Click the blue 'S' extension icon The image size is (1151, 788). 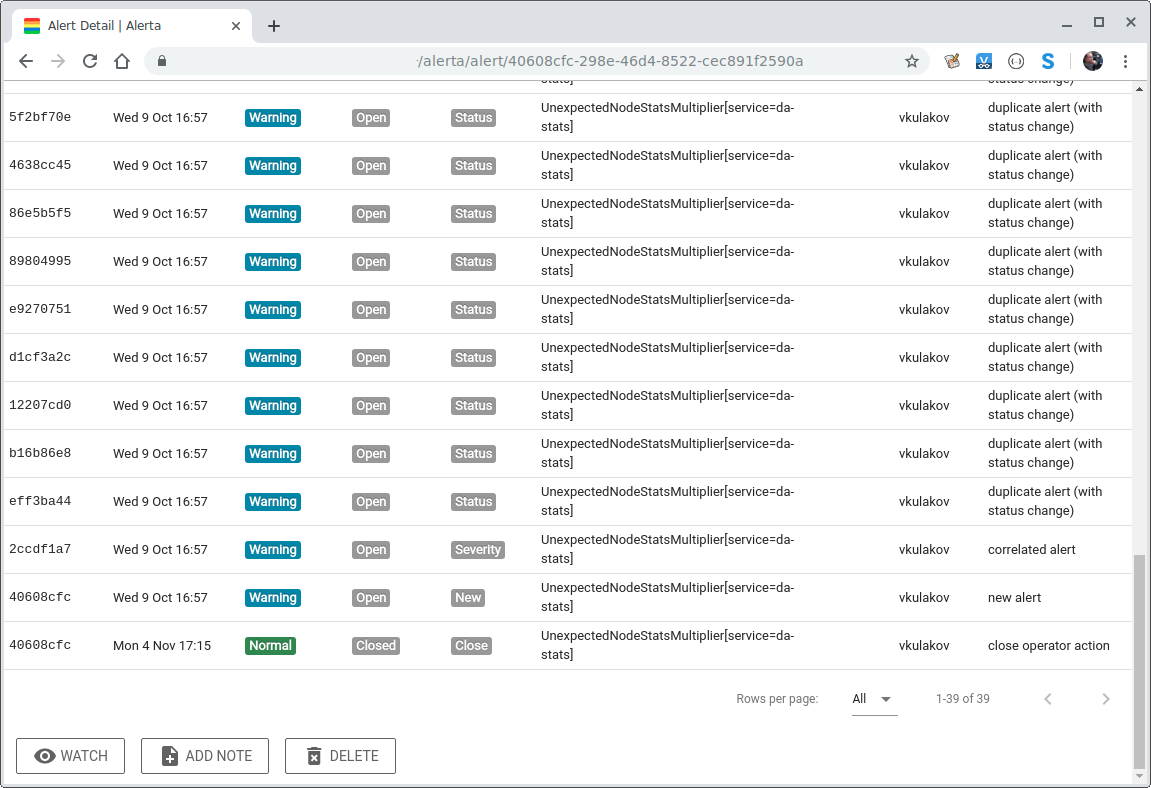pyautogui.click(x=1048, y=61)
